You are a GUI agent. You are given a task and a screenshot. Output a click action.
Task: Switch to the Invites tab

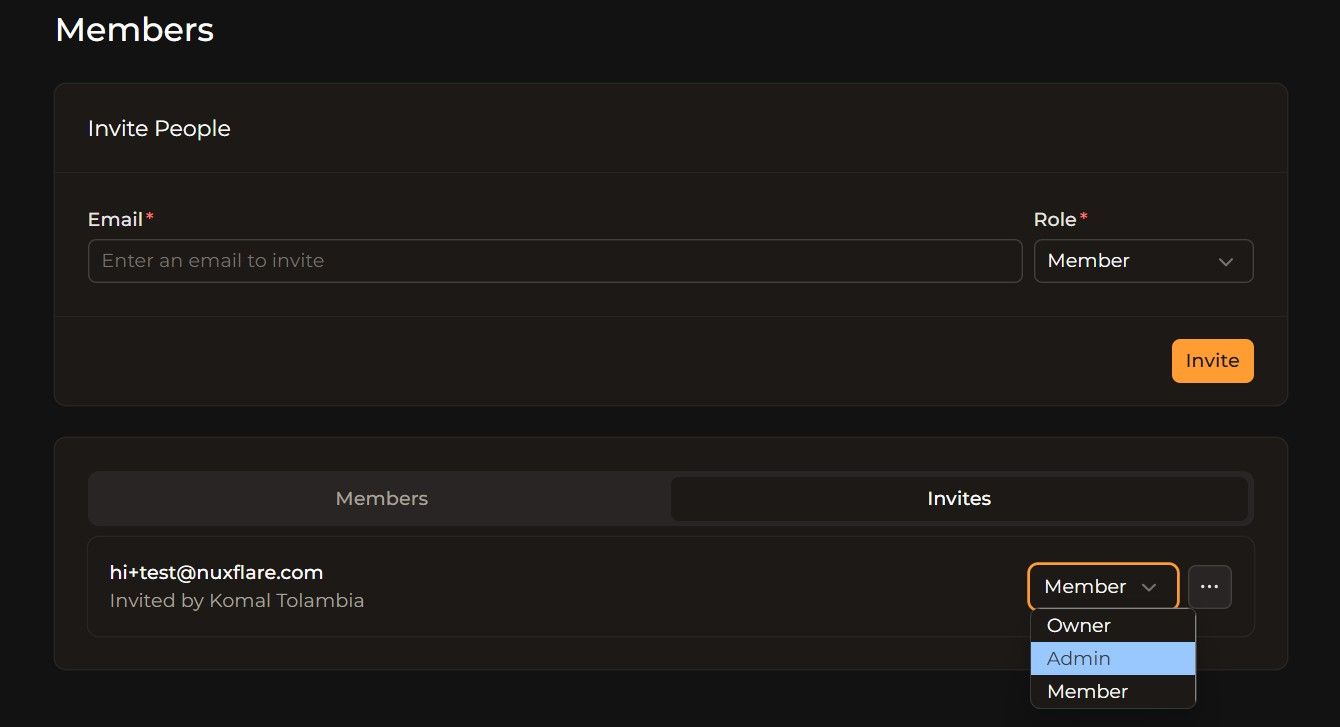coord(959,498)
